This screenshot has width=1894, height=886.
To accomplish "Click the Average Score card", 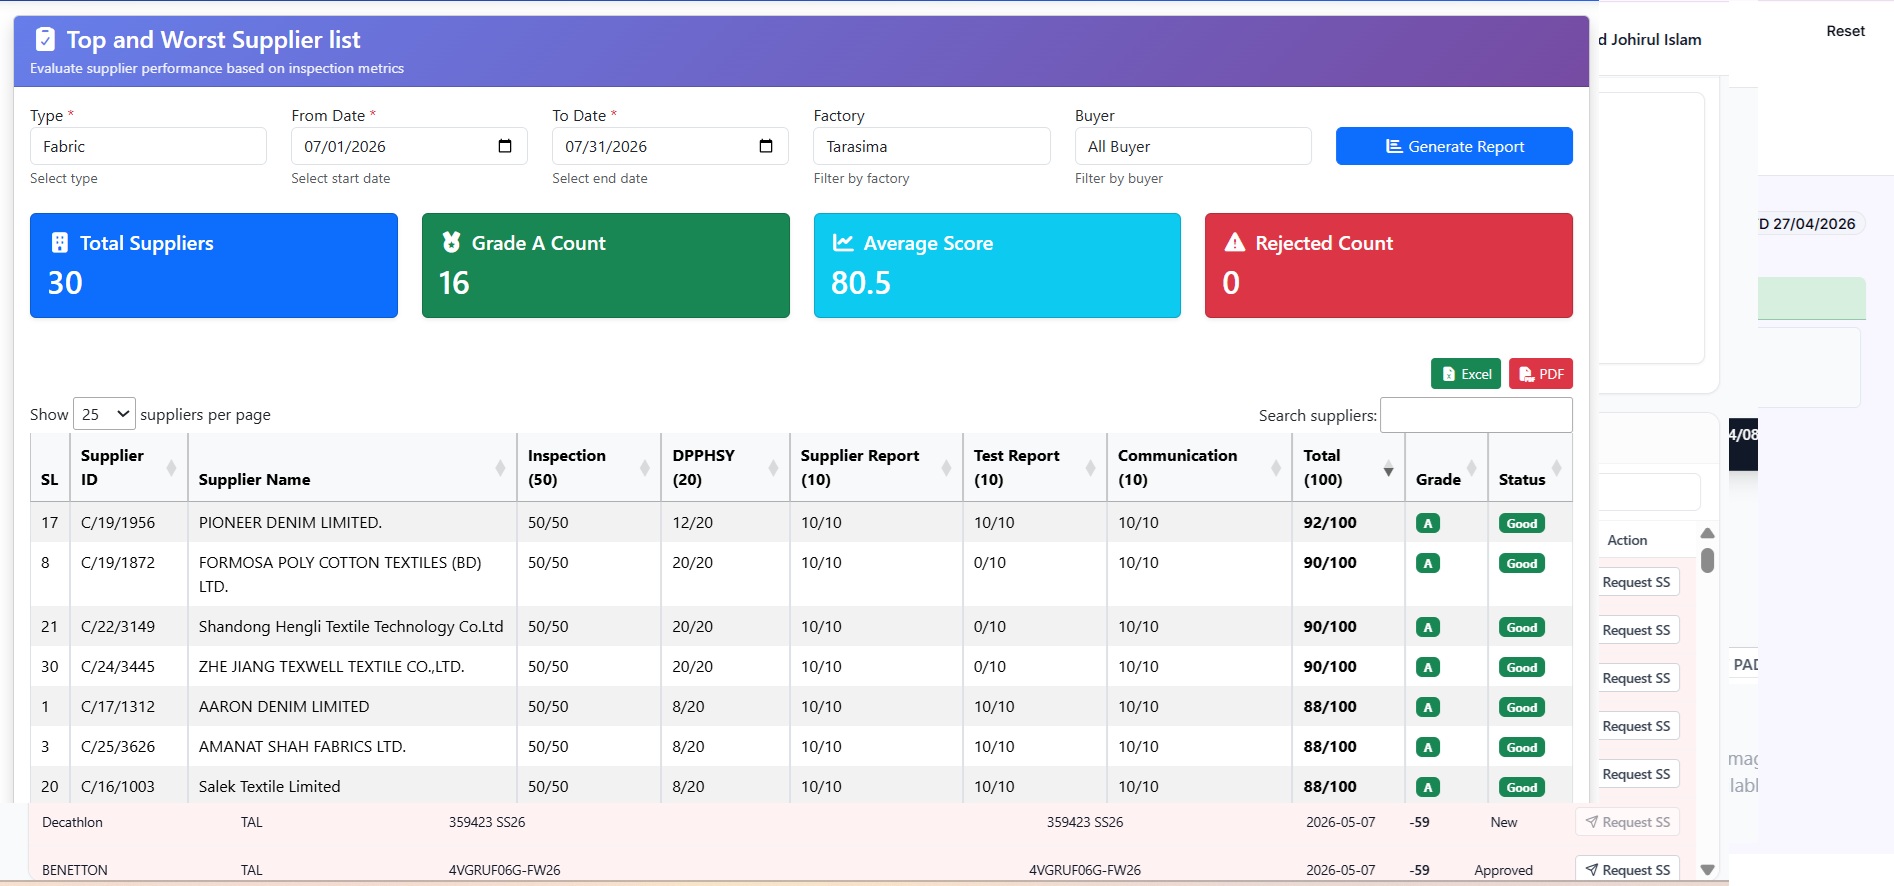I will (x=997, y=265).
